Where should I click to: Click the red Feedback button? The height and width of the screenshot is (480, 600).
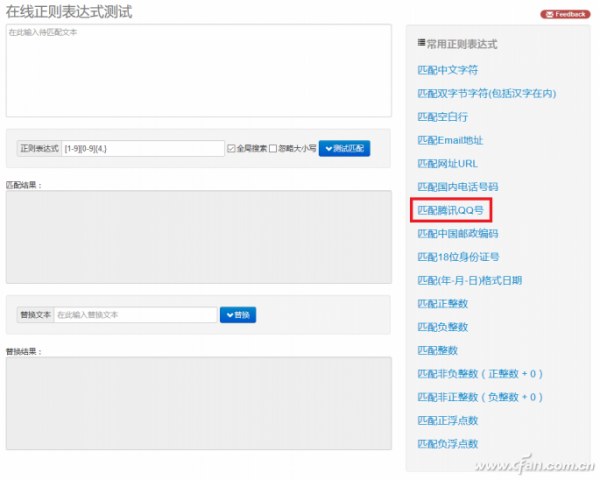point(564,14)
